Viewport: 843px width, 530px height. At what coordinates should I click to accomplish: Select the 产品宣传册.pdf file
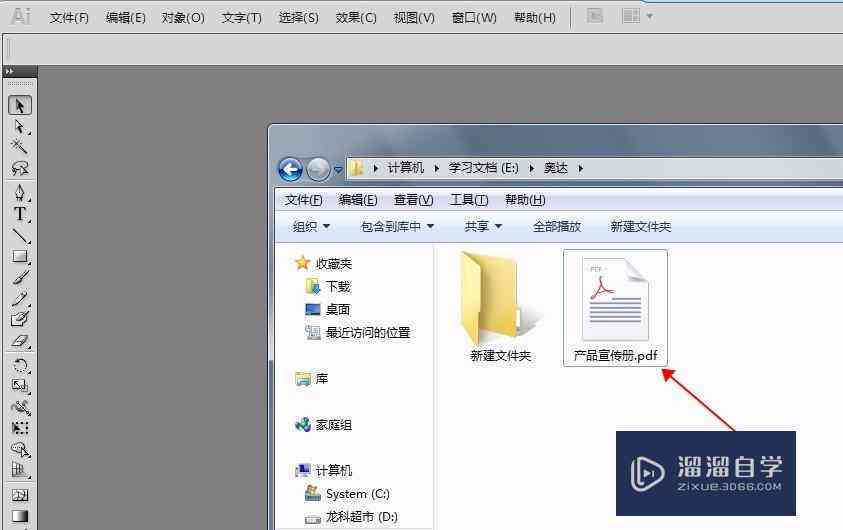(616, 309)
